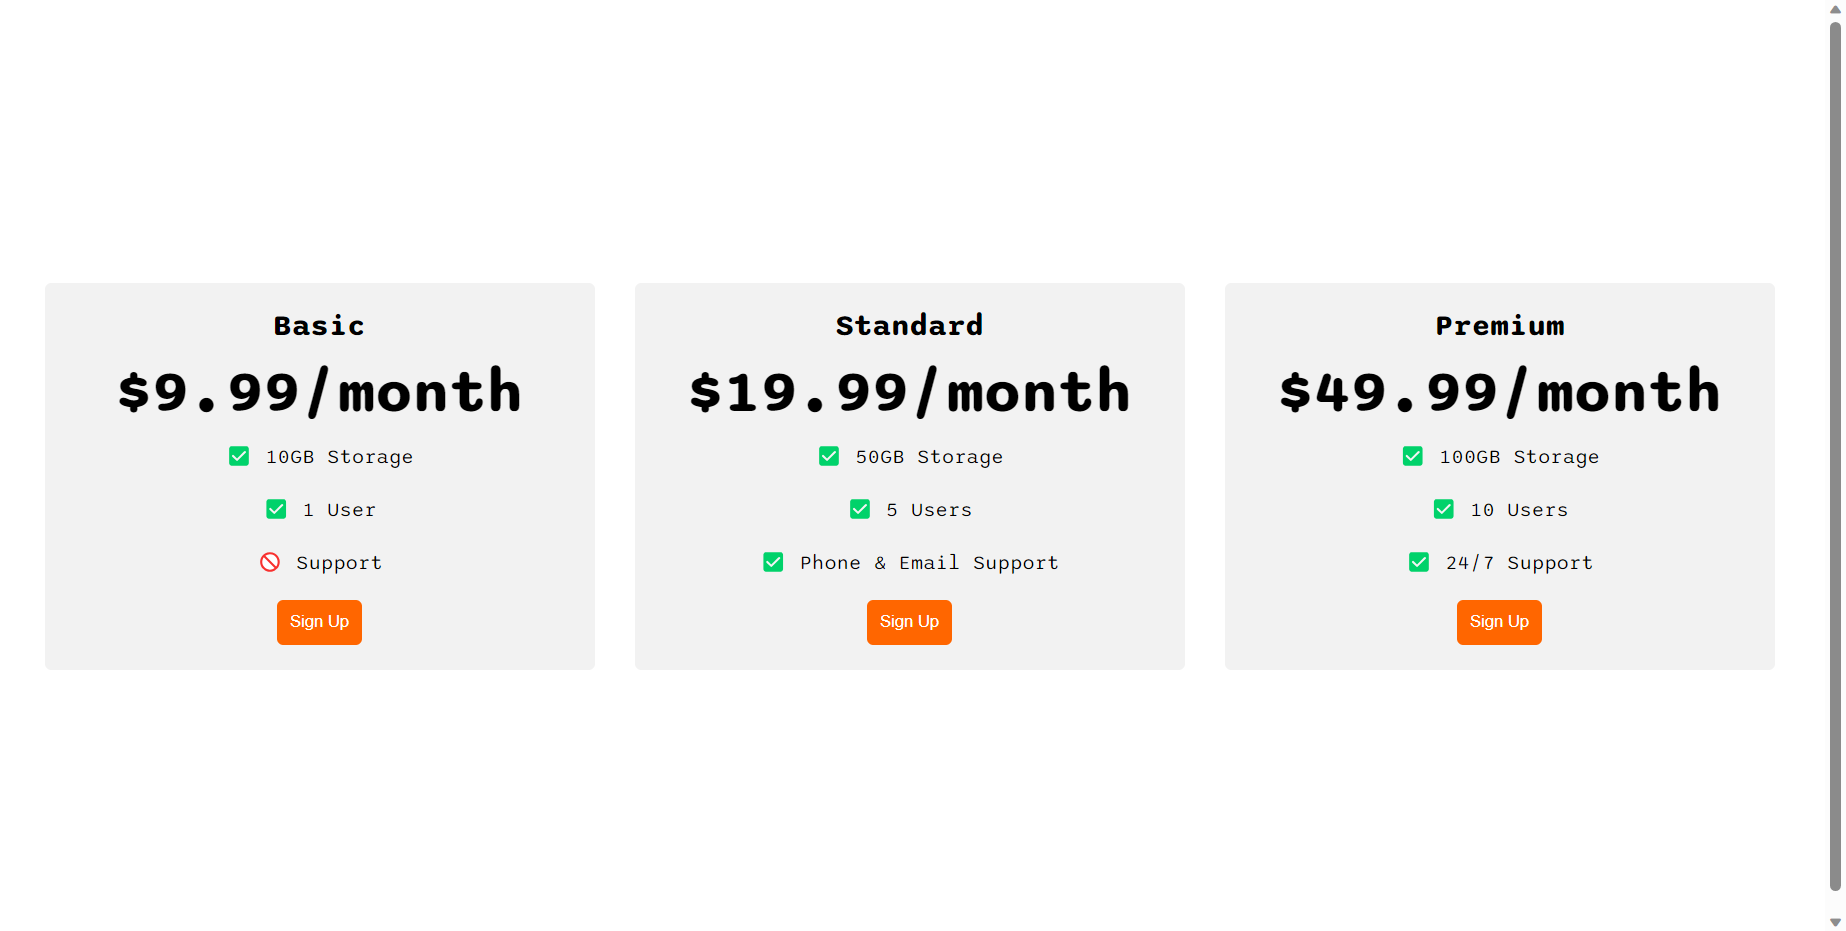Click Sign Up on the Standard plan
The image size is (1846, 931).
(x=909, y=622)
